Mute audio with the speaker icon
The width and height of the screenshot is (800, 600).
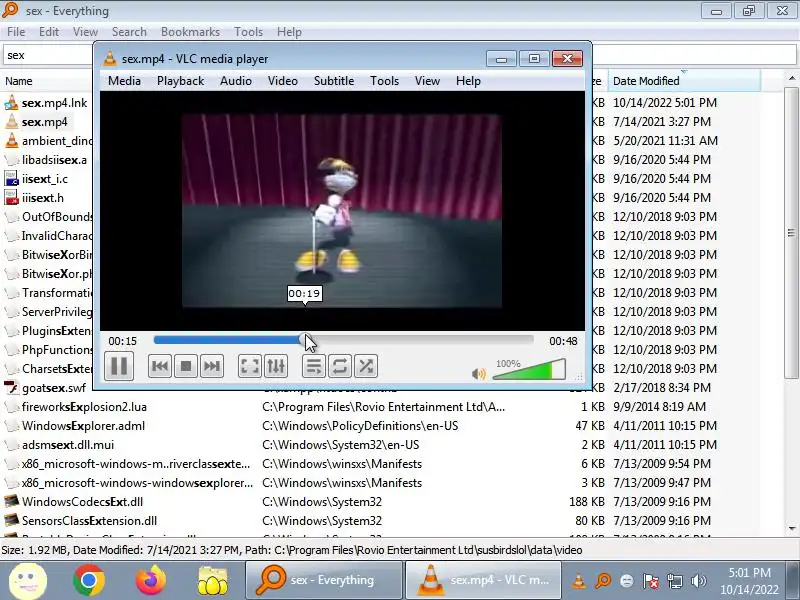click(x=479, y=374)
